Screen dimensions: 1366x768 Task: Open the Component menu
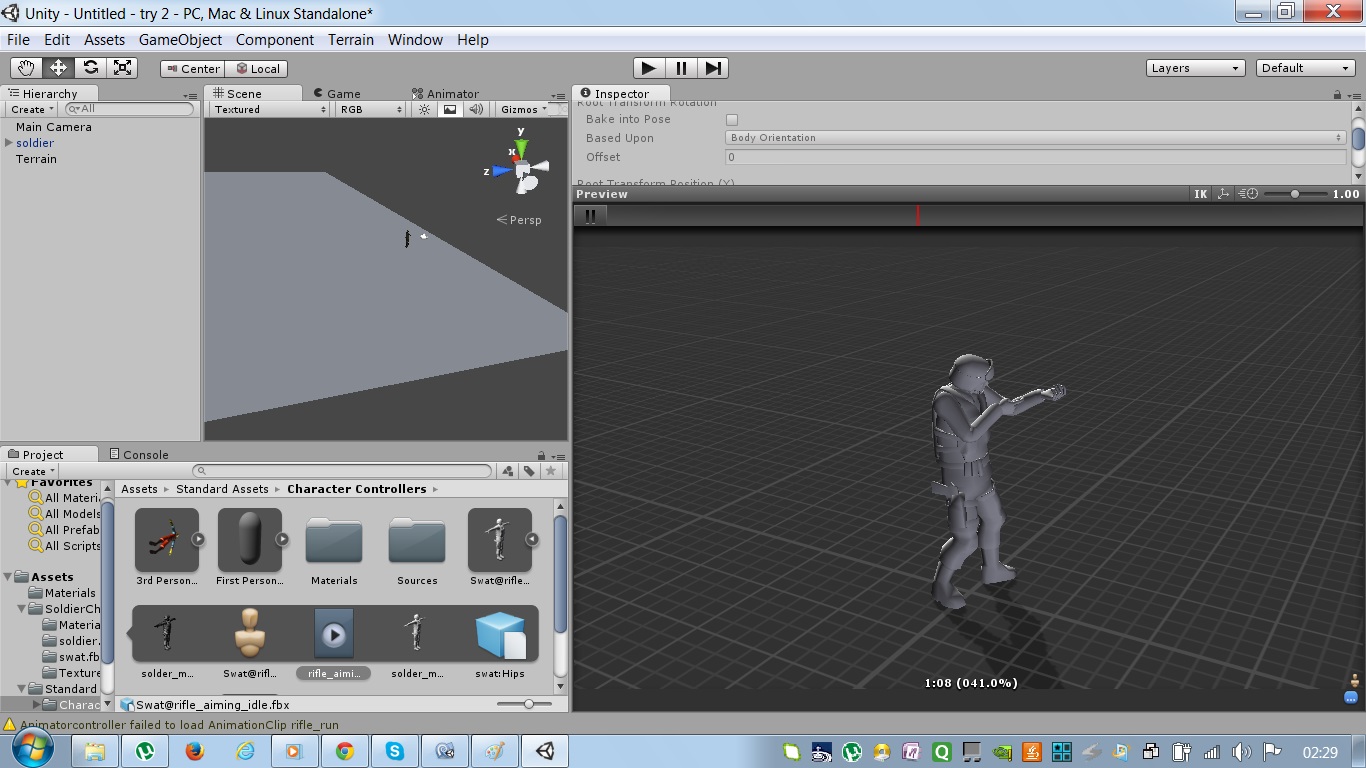[x=275, y=40]
